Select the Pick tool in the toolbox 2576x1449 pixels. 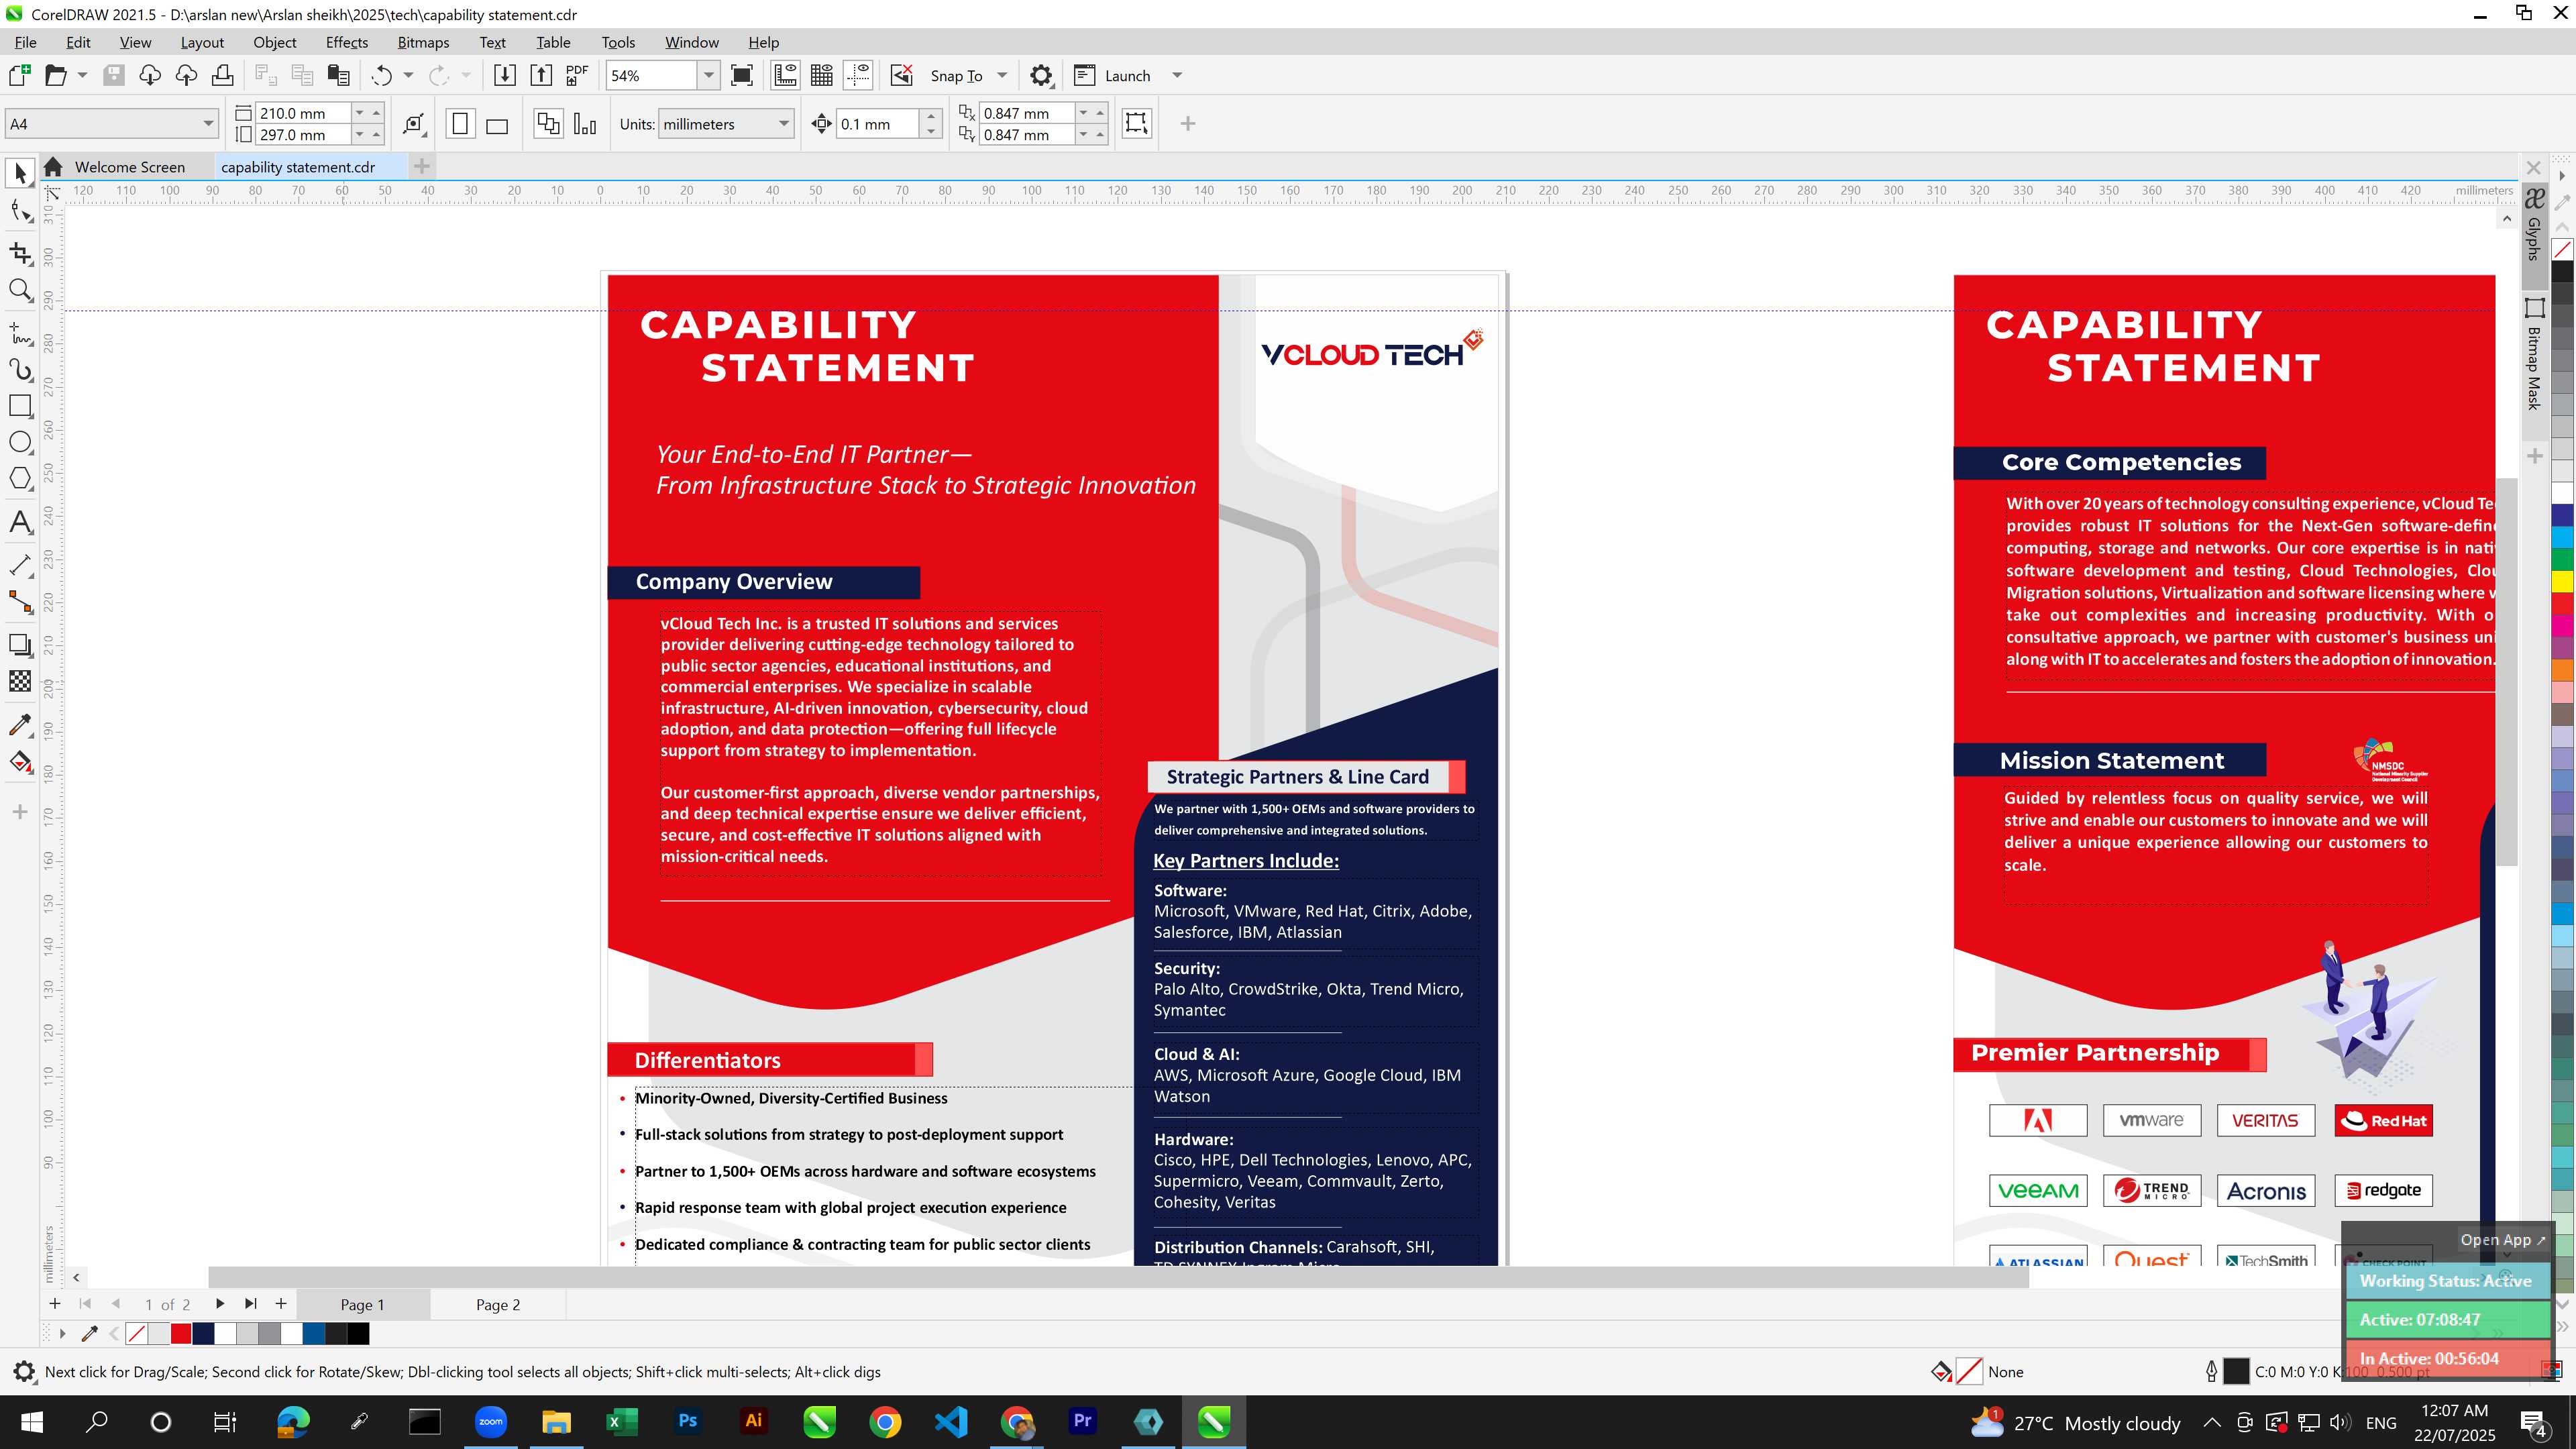click(x=20, y=173)
